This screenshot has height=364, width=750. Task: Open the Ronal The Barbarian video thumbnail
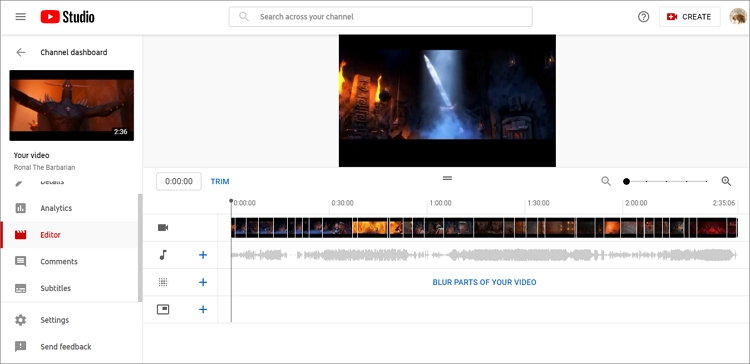(x=72, y=105)
